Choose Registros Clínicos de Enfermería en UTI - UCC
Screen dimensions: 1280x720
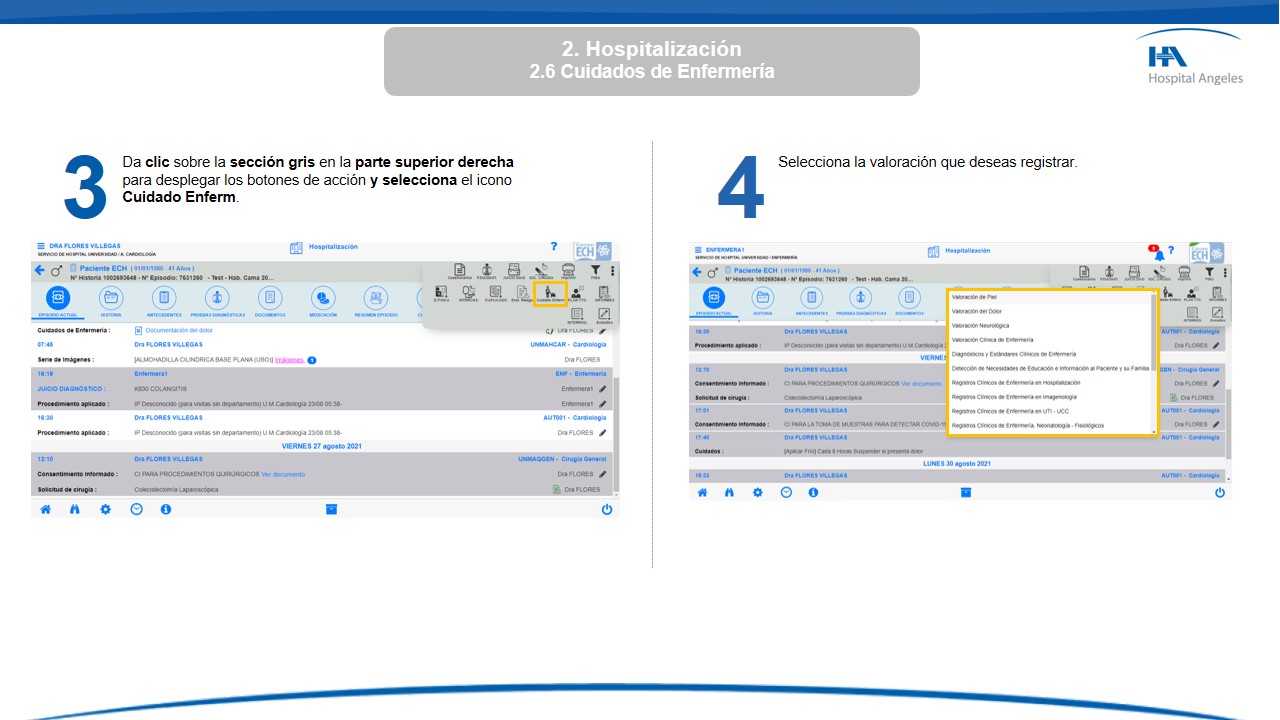pyautogui.click(x=1009, y=411)
